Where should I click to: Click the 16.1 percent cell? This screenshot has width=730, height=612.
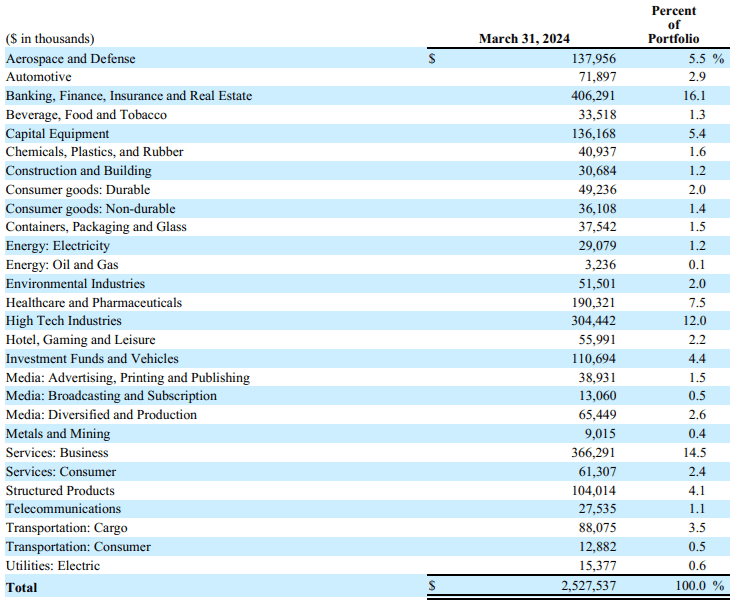pos(695,96)
